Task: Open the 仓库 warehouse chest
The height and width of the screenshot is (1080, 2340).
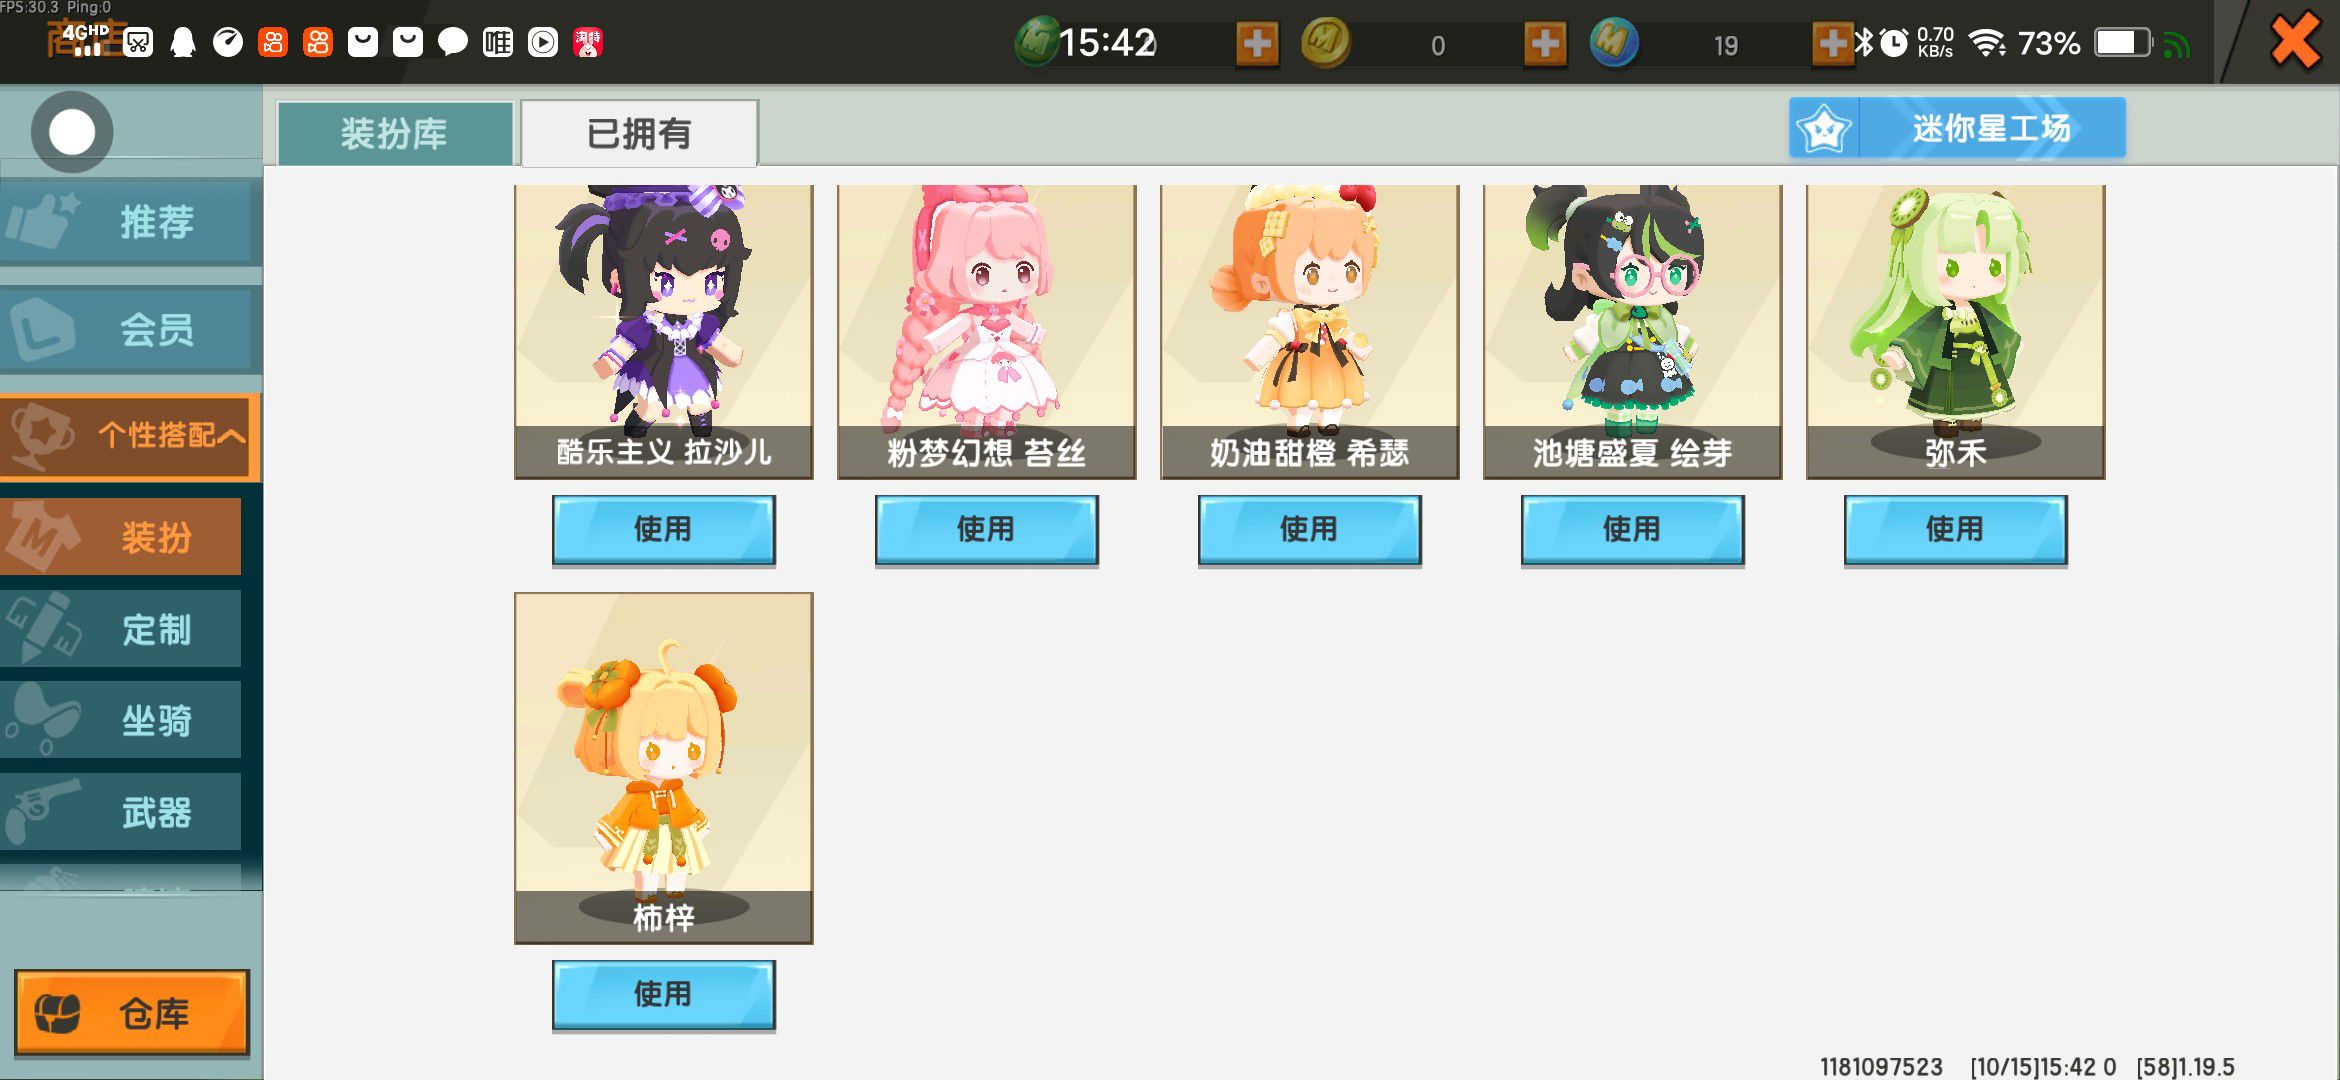Action: pyautogui.click(x=132, y=1012)
